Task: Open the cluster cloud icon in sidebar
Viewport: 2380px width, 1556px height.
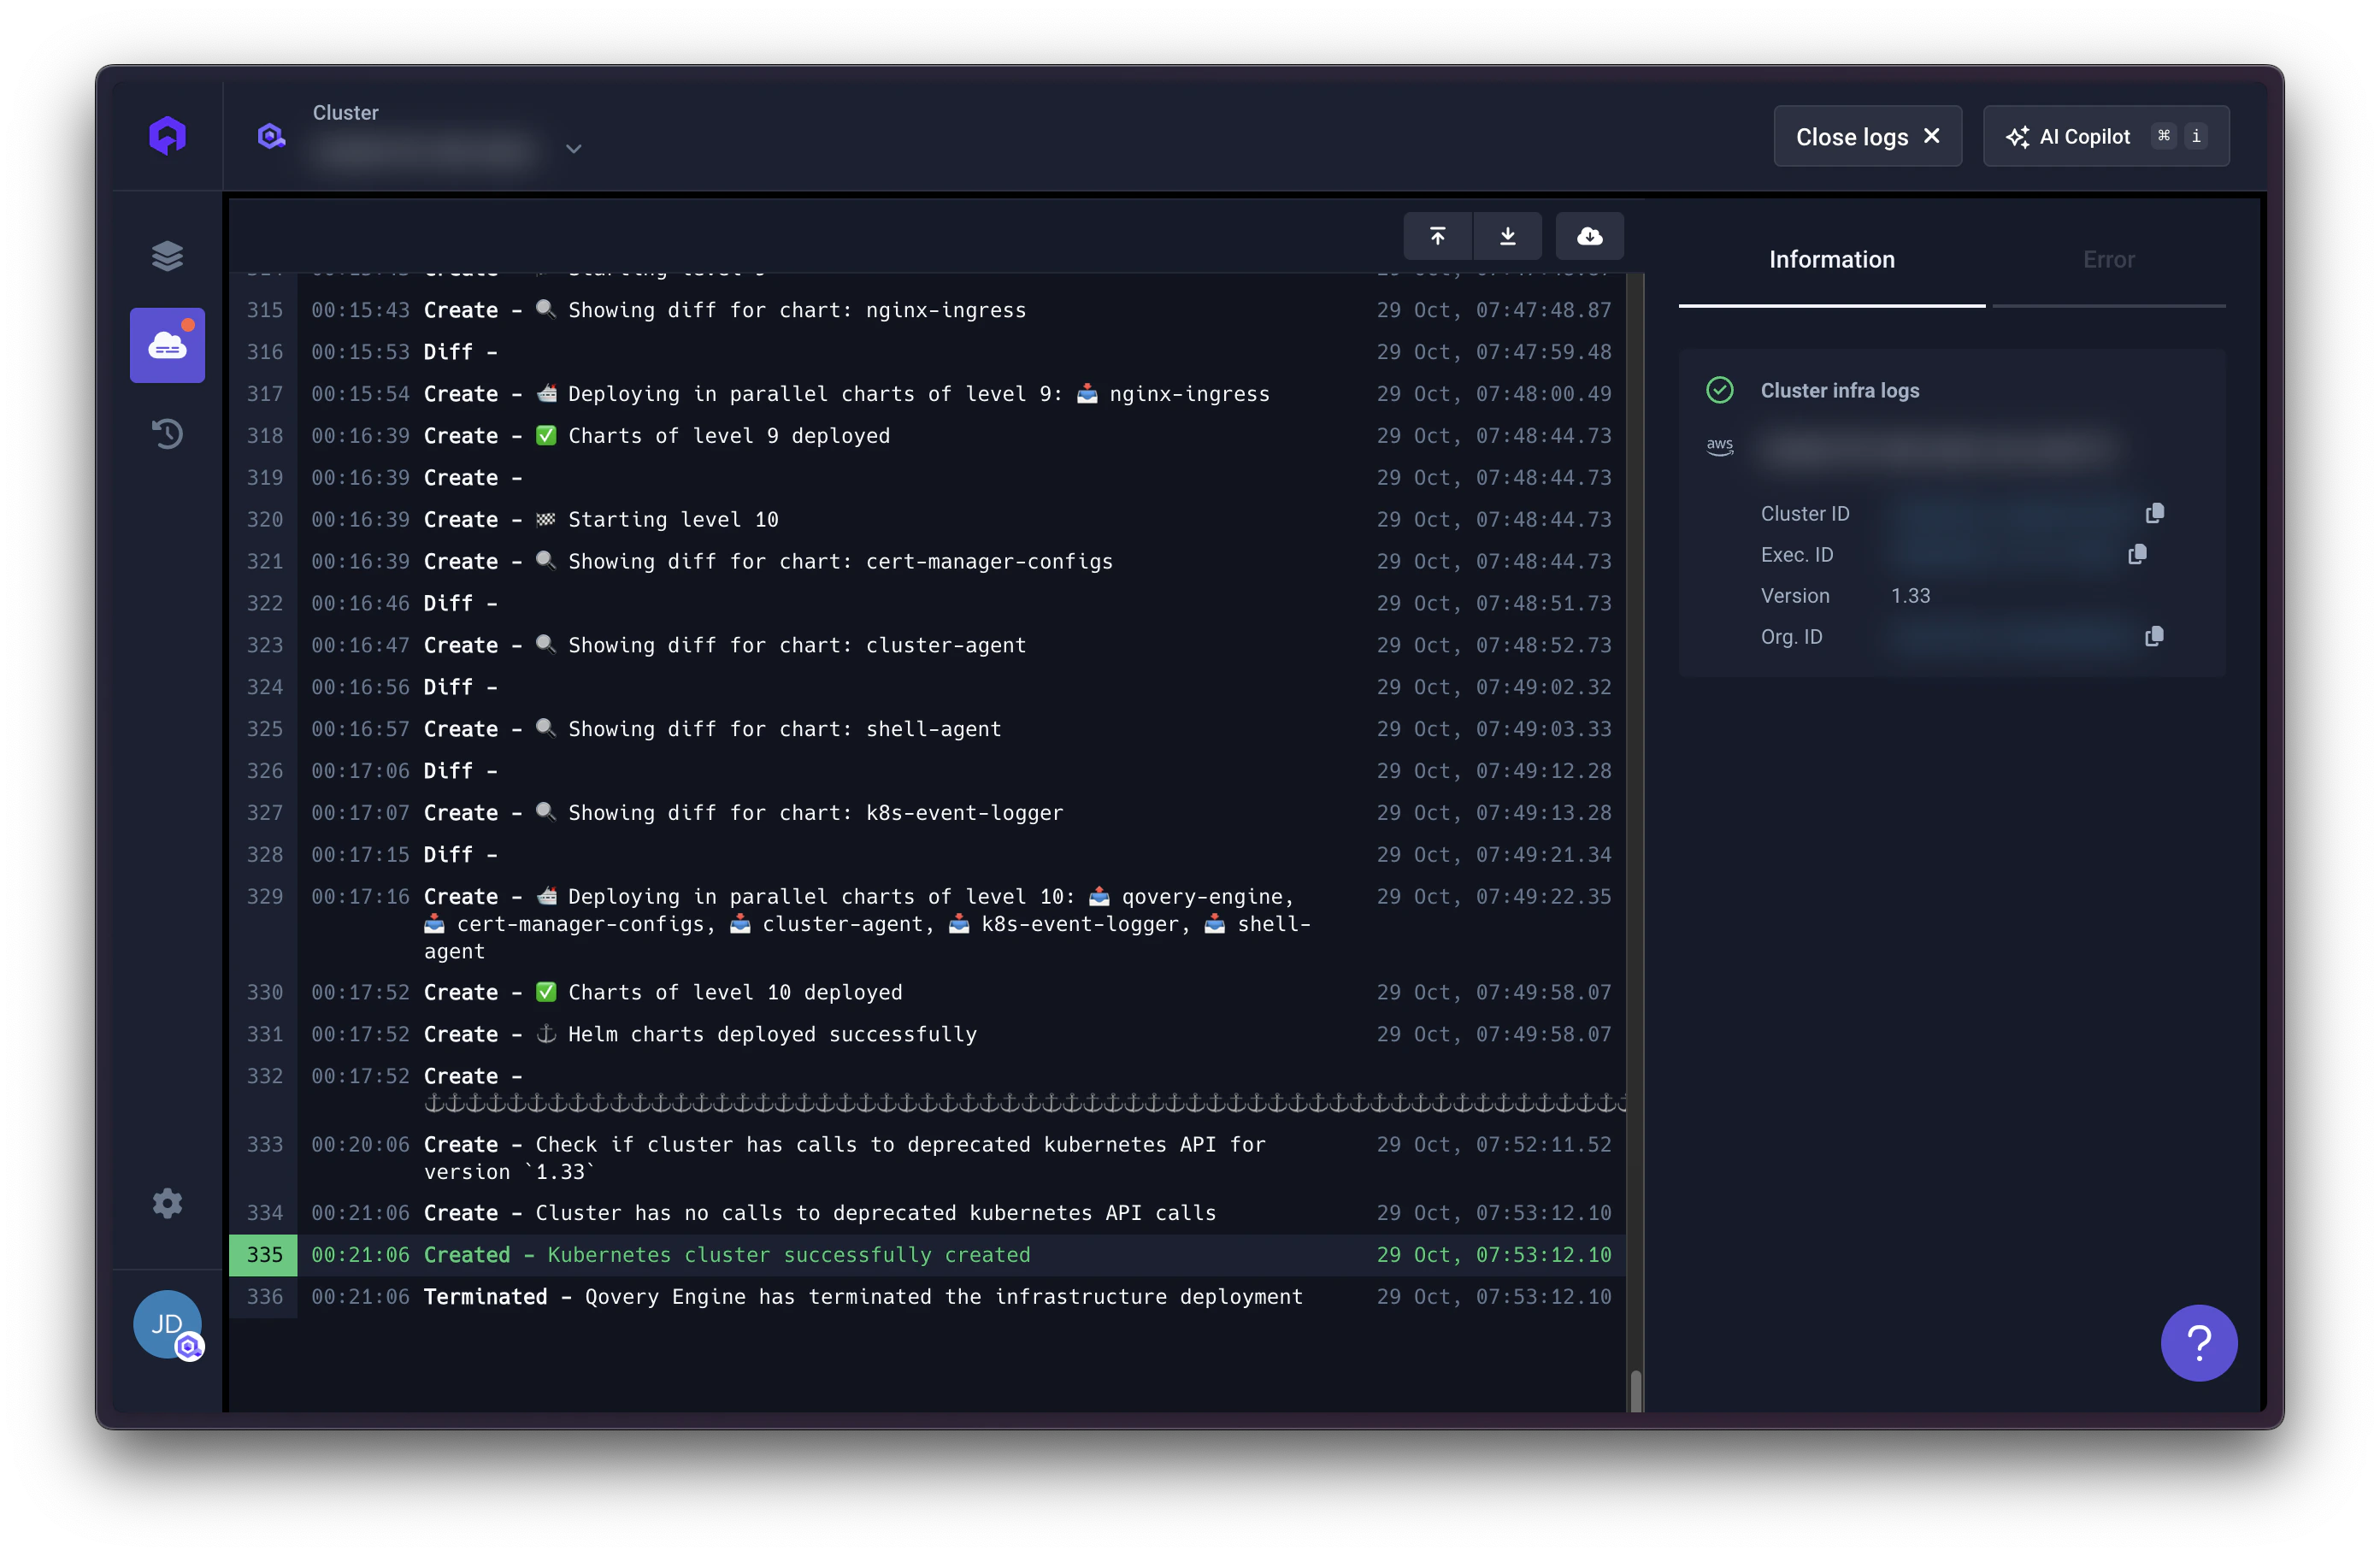Action: click(167, 345)
